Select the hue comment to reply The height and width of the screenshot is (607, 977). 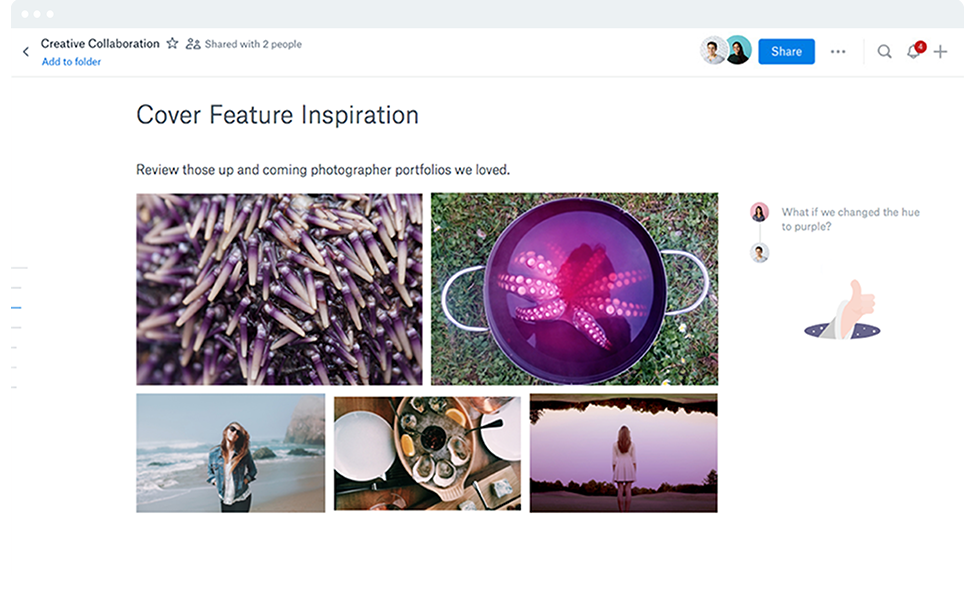pos(851,218)
